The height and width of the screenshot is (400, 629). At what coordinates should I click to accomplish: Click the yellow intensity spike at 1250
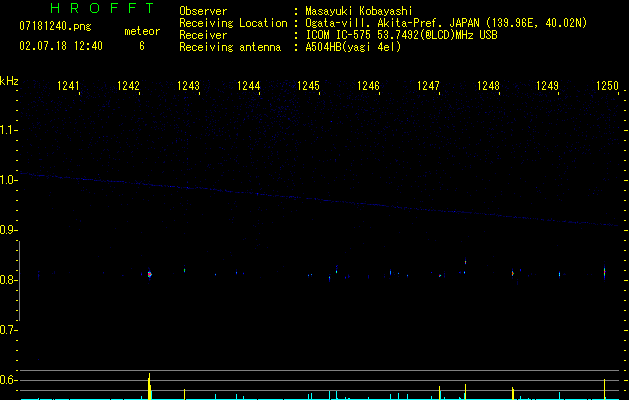(605, 389)
